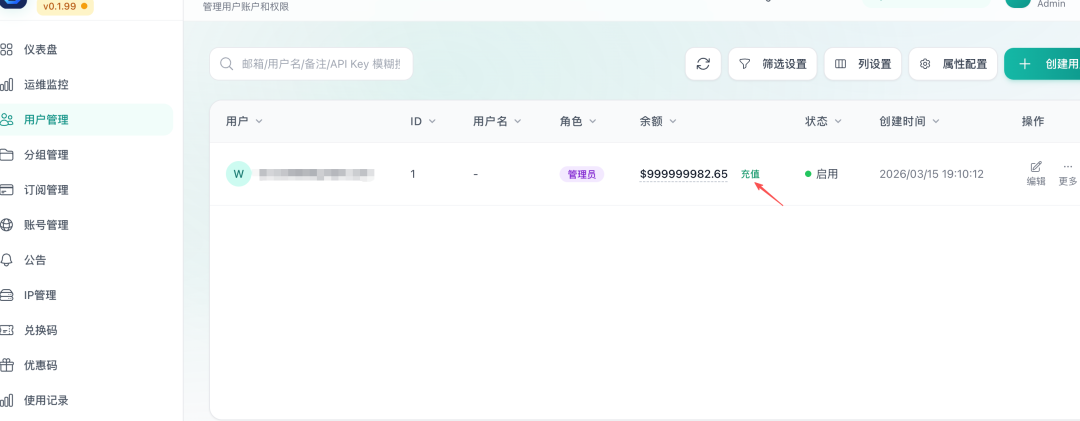Screen dimensions: 1080x421
Task: Click the chart icon beside 使用记录
Action: point(6,401)
